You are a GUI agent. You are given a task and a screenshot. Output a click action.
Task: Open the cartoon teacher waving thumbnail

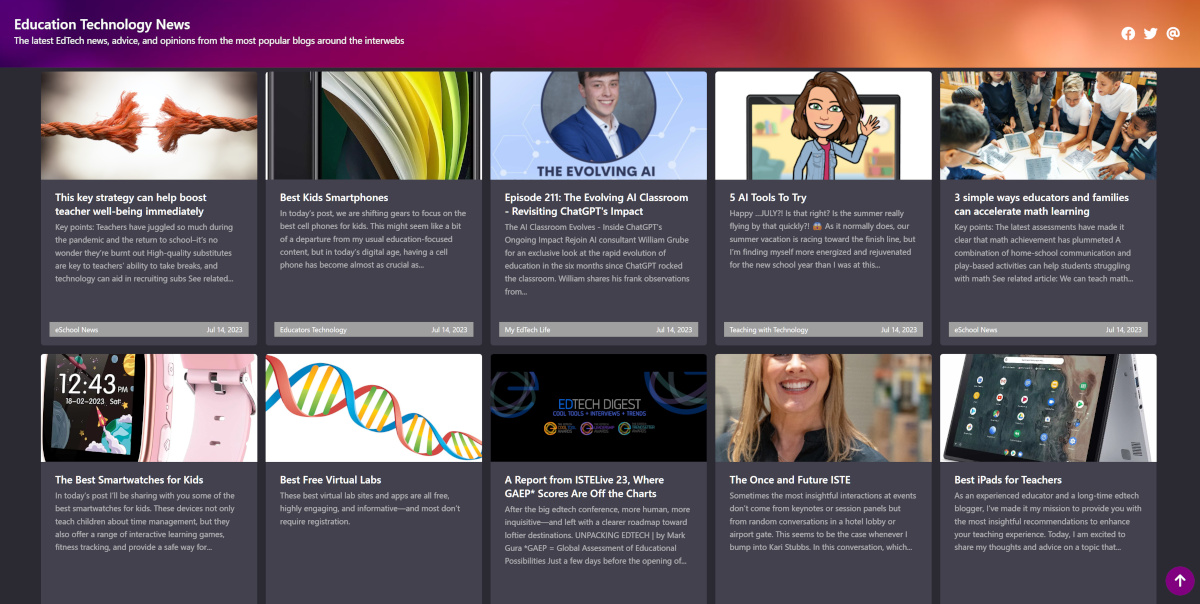[823, 125]
